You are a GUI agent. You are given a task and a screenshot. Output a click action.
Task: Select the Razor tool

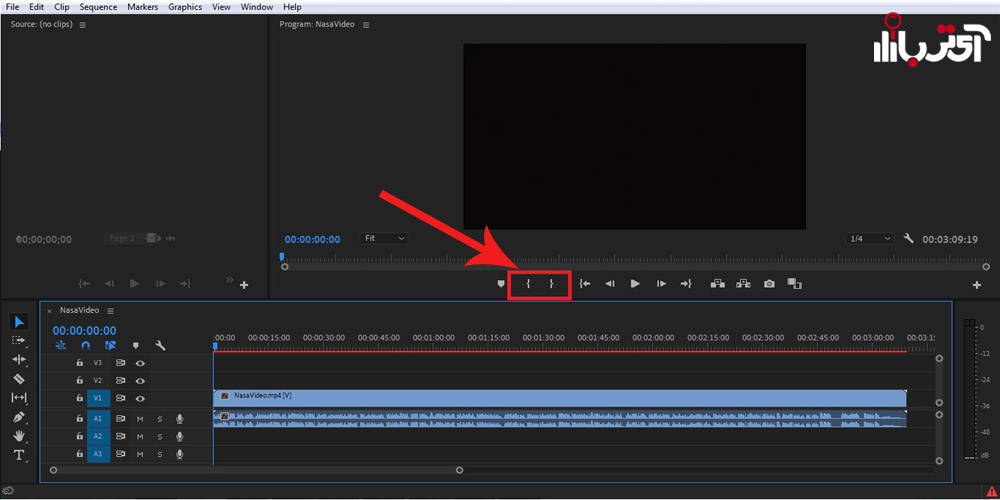18,379
